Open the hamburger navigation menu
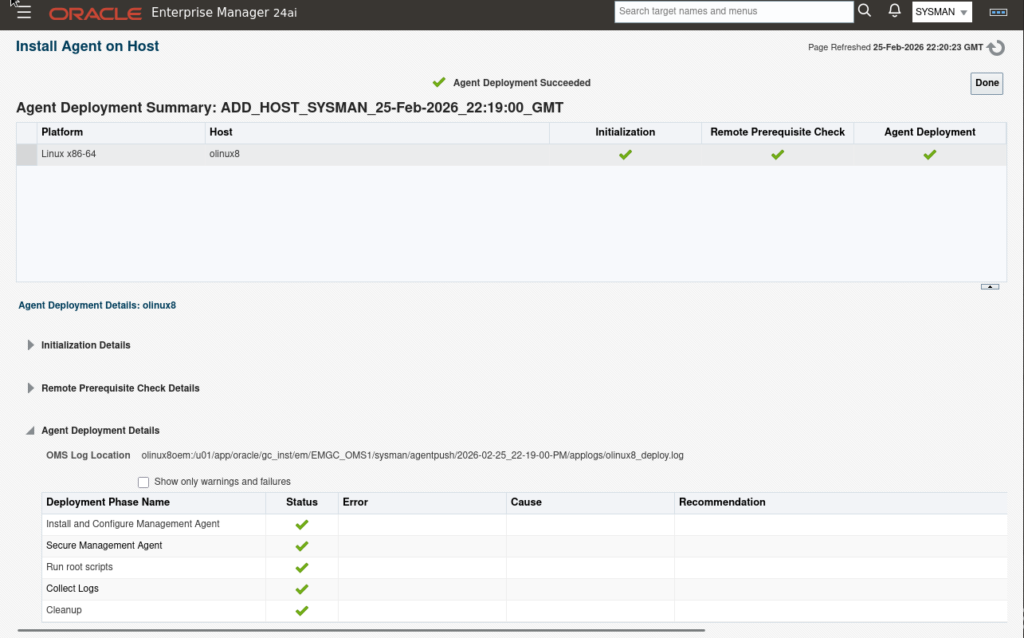1024x638 pixels. [24, 12]
